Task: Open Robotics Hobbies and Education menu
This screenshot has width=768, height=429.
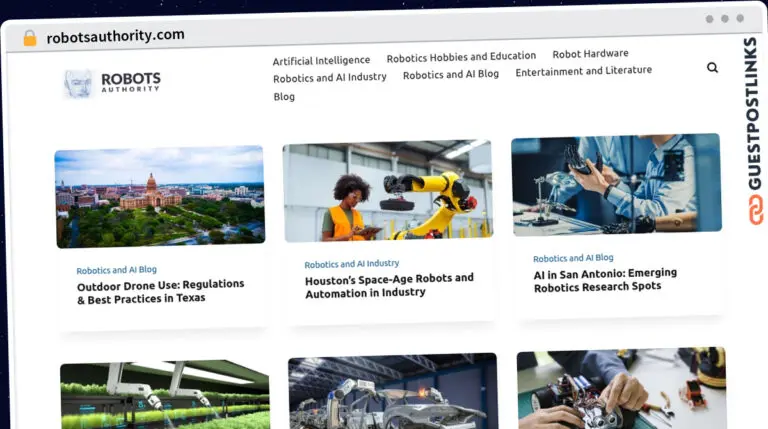Action: (x=461, y=57)
